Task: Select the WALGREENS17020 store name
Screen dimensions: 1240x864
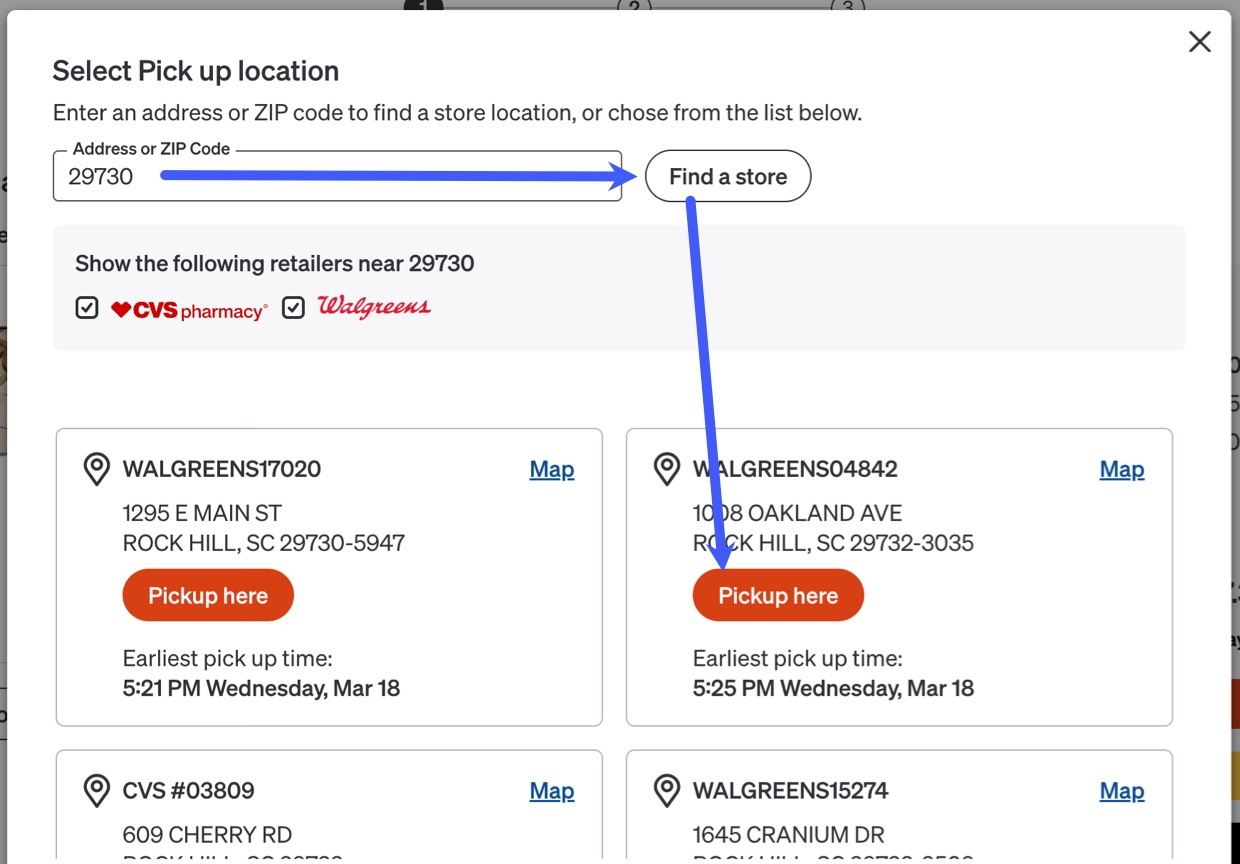Action: click(222, 469)
